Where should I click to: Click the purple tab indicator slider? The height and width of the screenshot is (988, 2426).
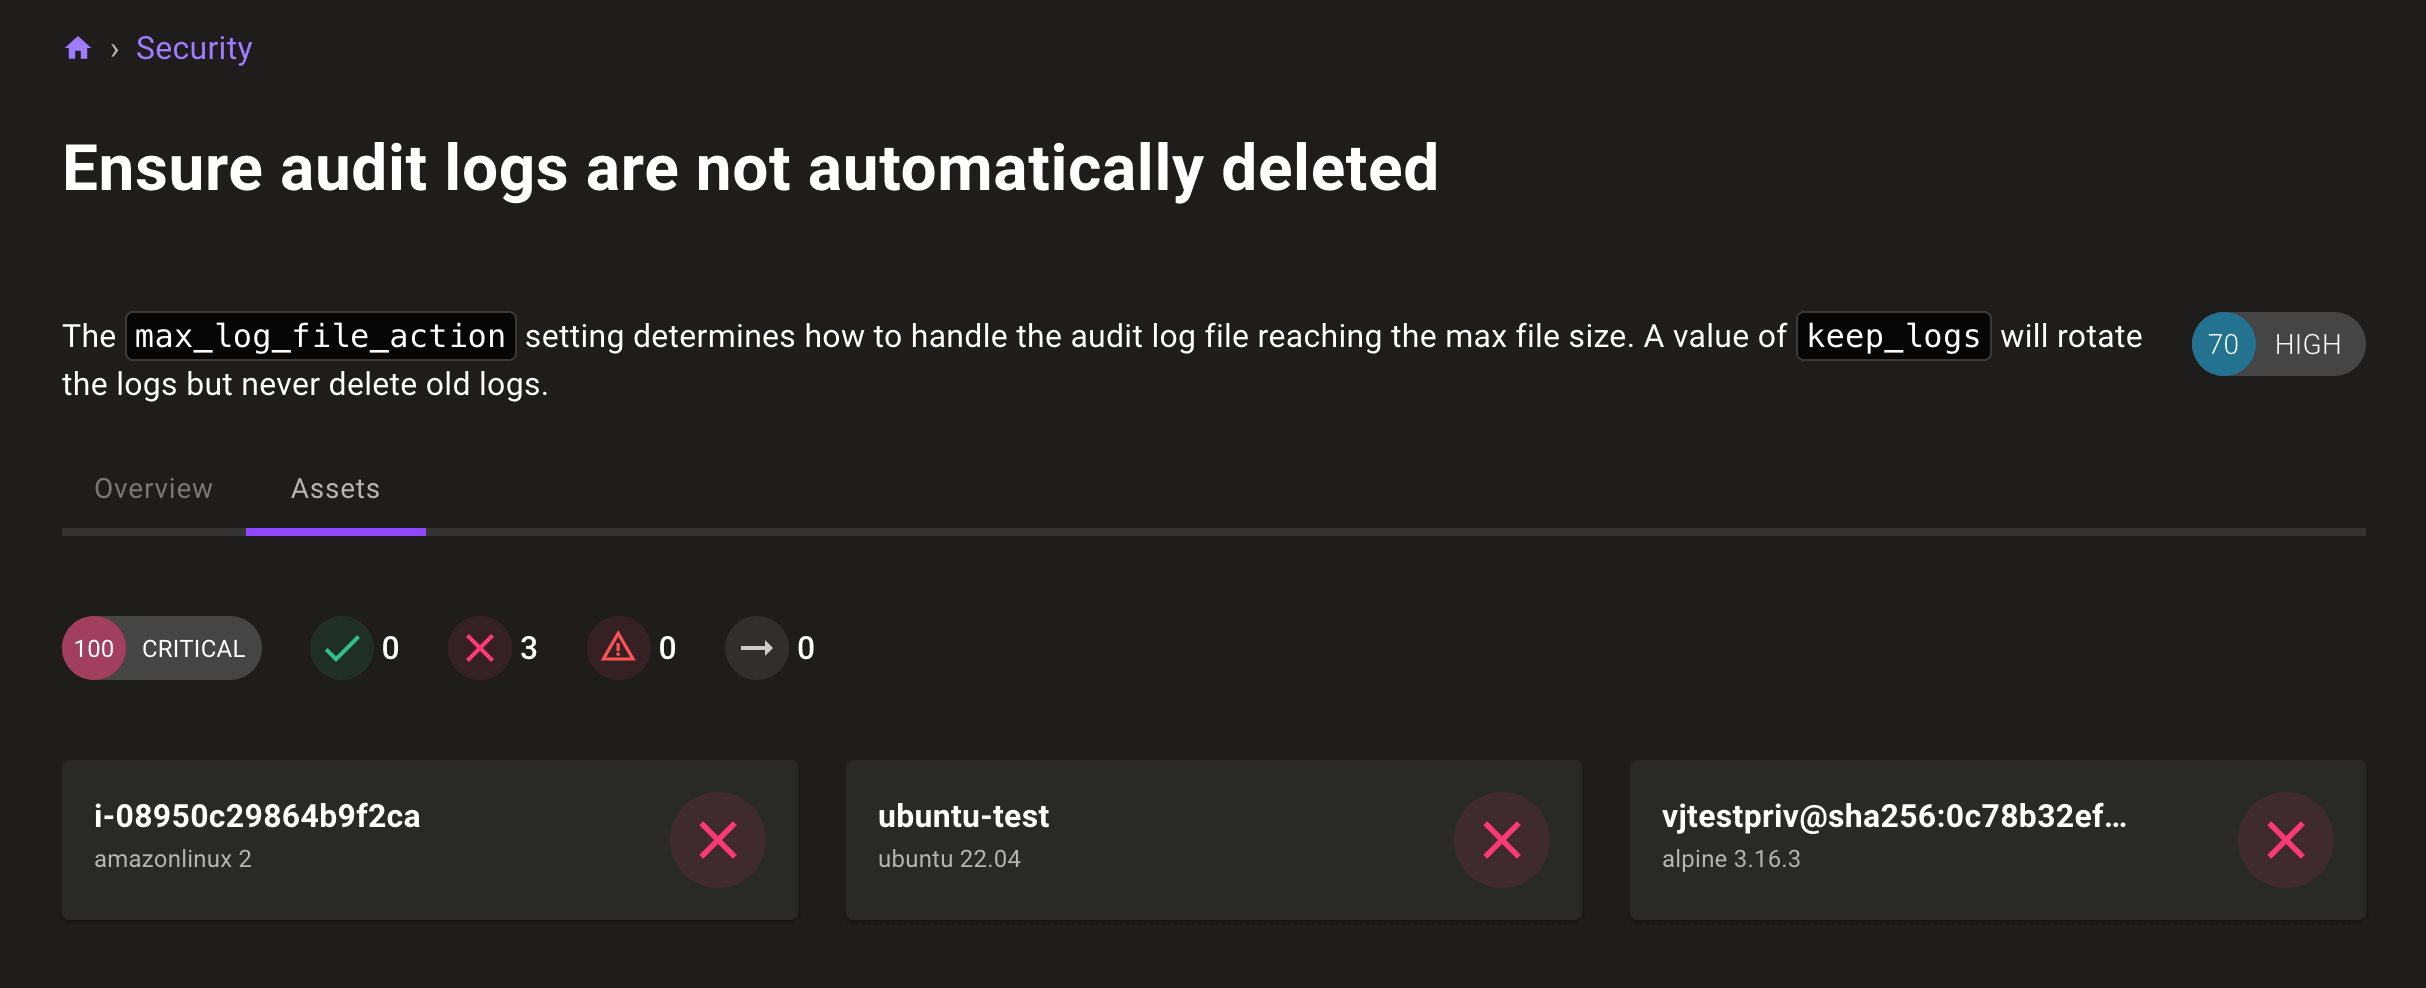coord(336,533)
